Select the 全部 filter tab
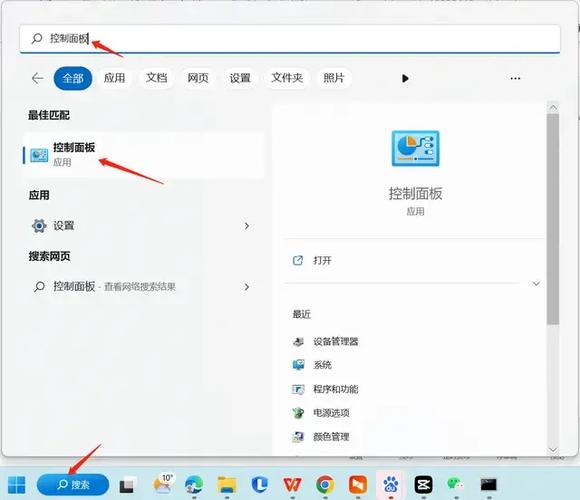Screen dimensions: 580x500 click(73, 78)
